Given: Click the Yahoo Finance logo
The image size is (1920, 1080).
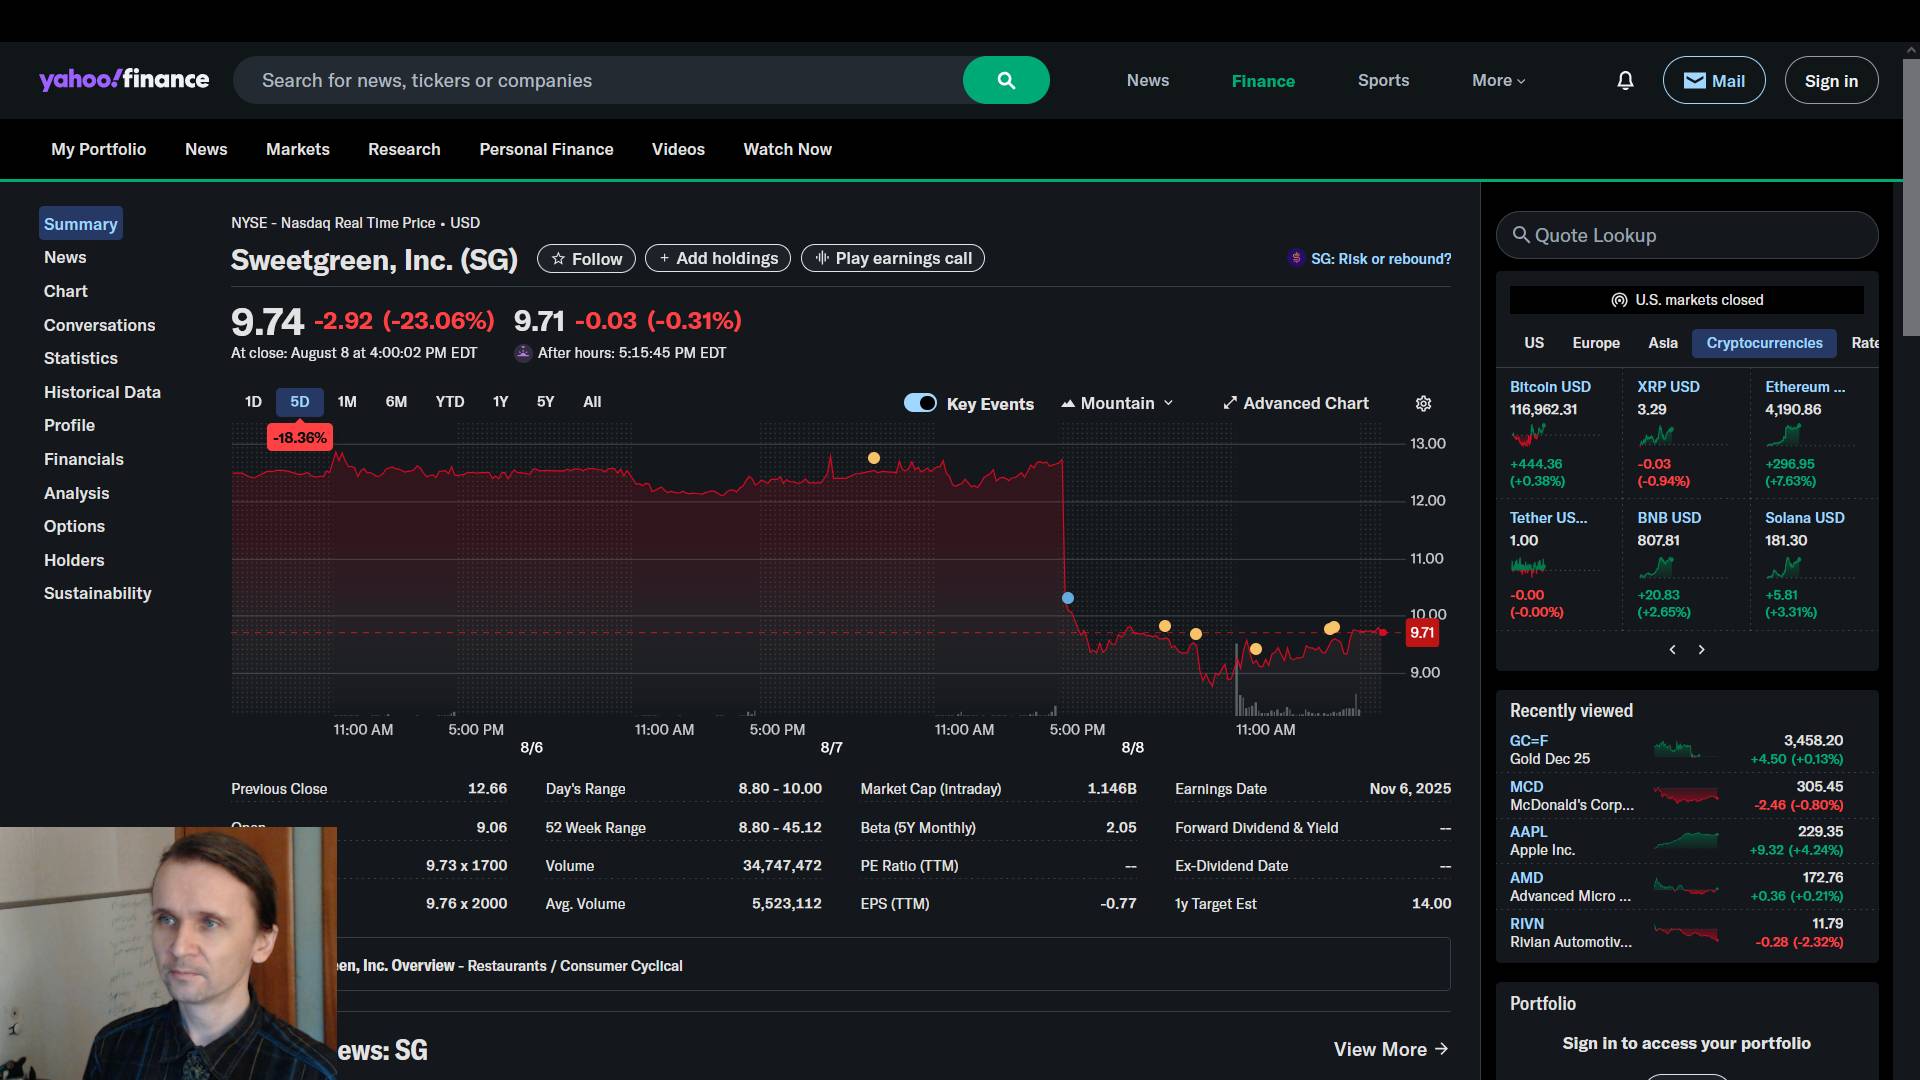Looking at the screenshot, I should (x=124, y=80).
